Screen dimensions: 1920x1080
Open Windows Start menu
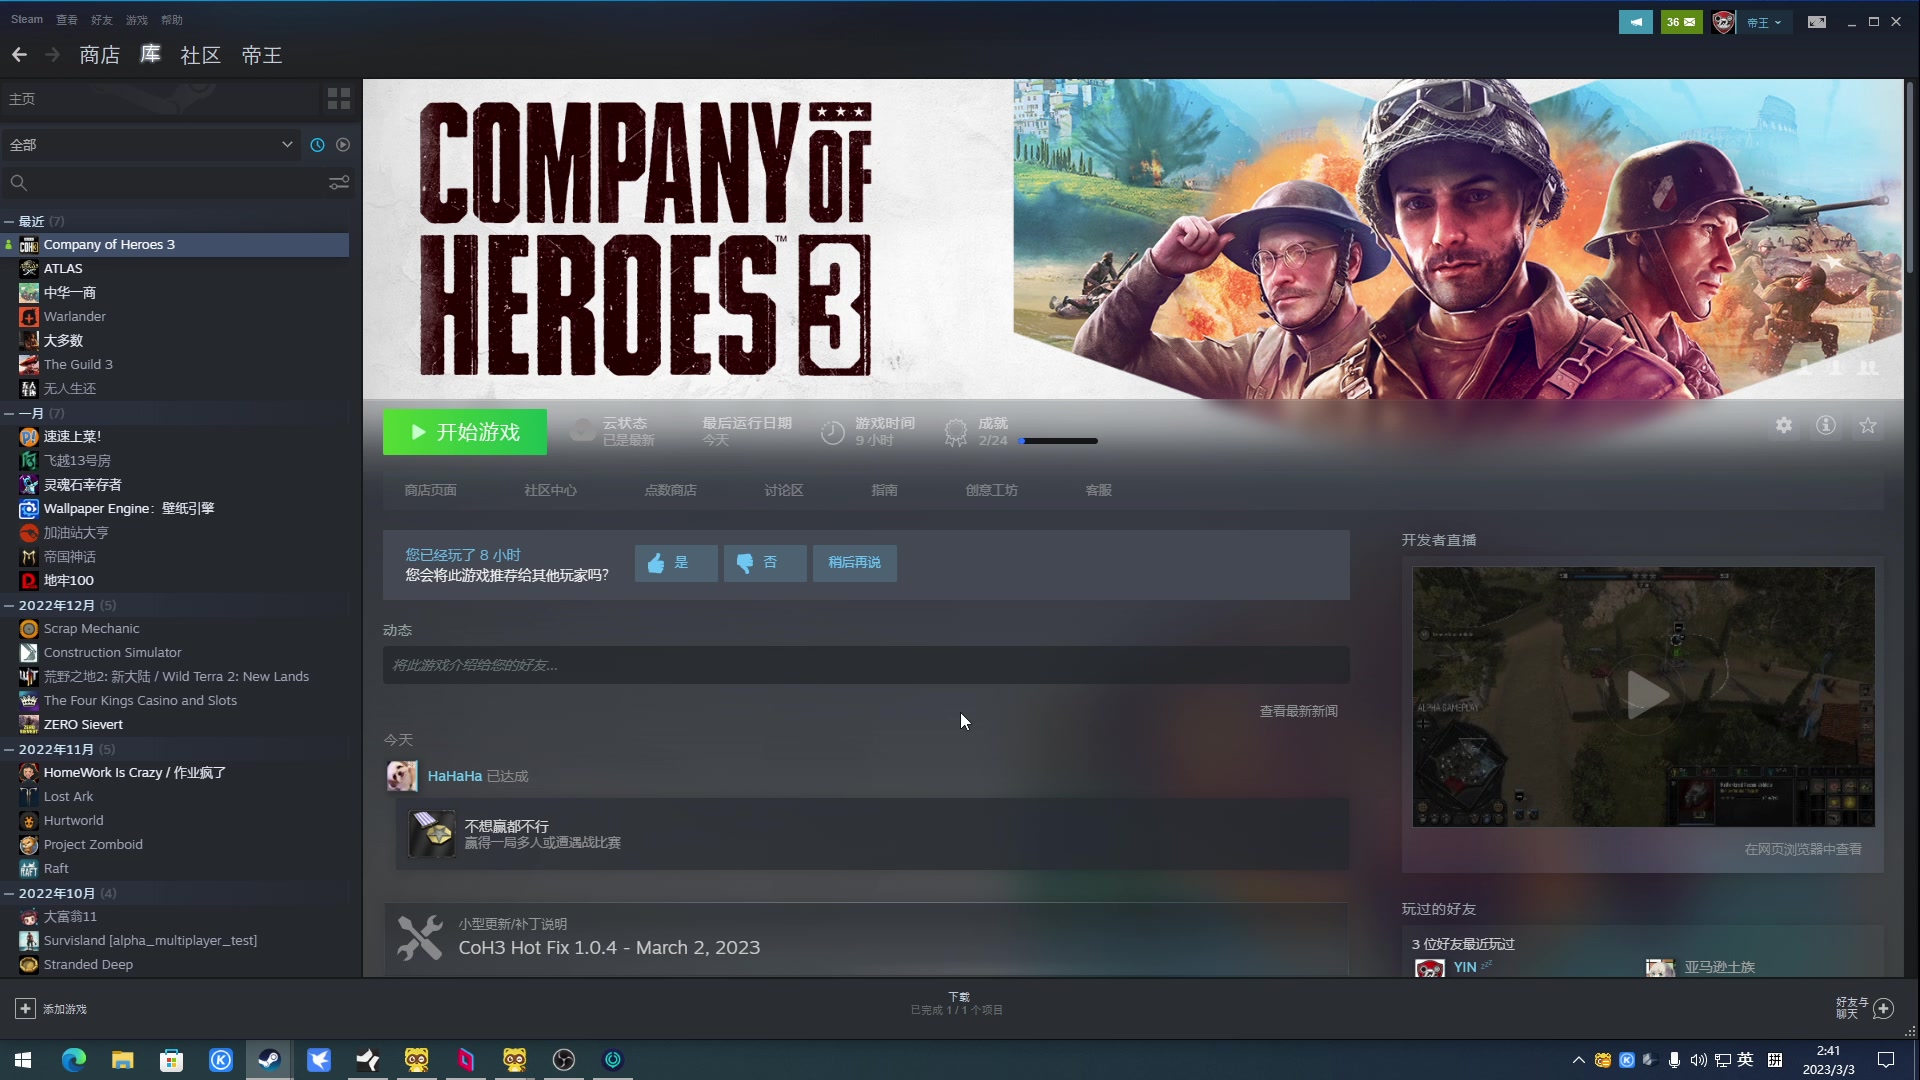pyautogui.click(x=24, y=1060)
